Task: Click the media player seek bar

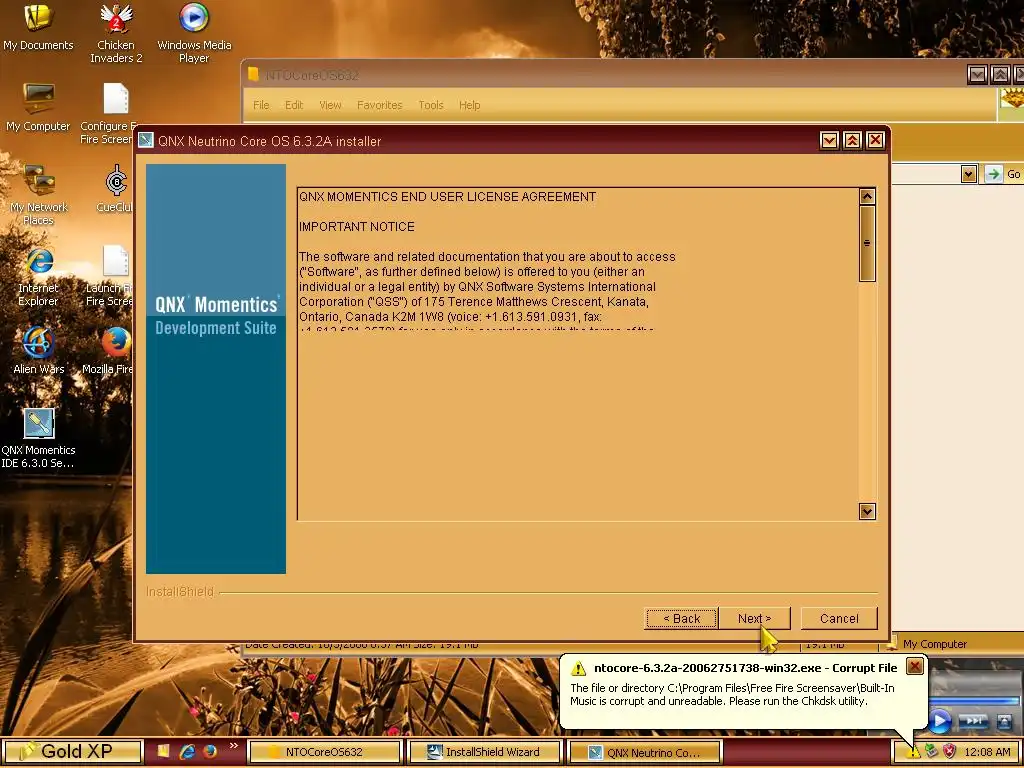Action: click(974, 701)
